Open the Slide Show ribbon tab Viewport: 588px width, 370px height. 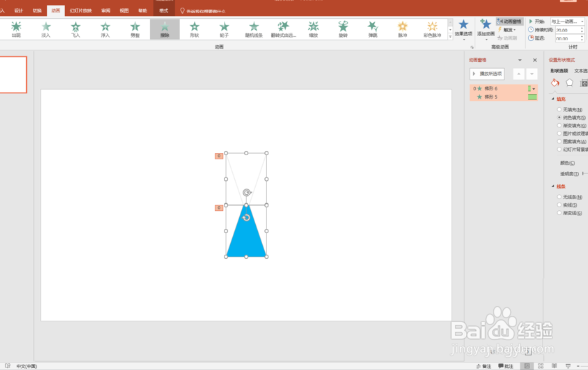click(81, 10)
